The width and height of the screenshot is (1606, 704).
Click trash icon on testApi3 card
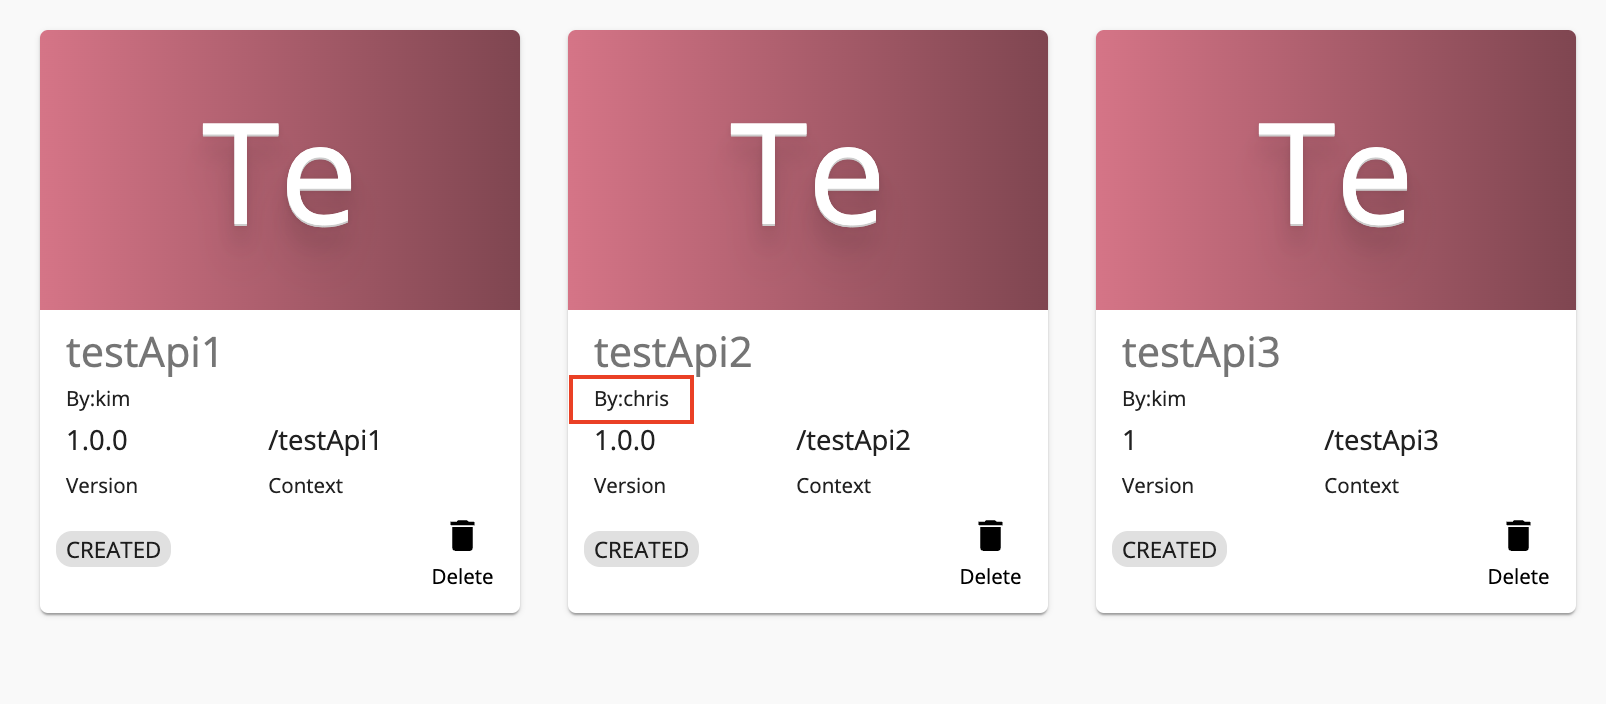click(1518, 536)
